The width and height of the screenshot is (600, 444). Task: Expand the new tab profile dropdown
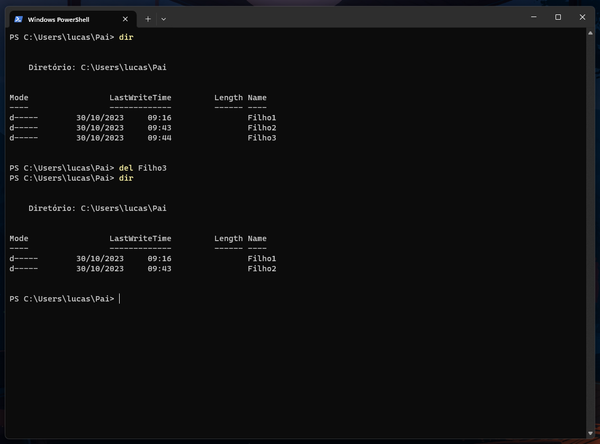pyautogui.click(x=164, y=18)
